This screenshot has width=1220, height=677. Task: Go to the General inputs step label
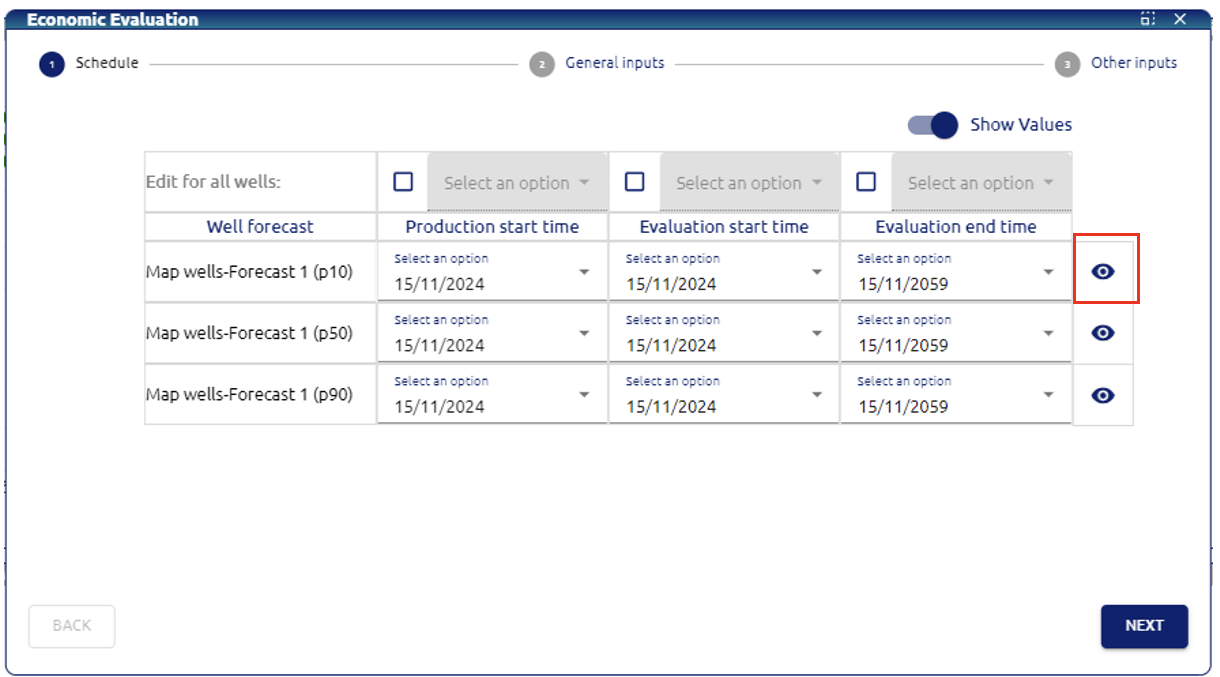614,63
